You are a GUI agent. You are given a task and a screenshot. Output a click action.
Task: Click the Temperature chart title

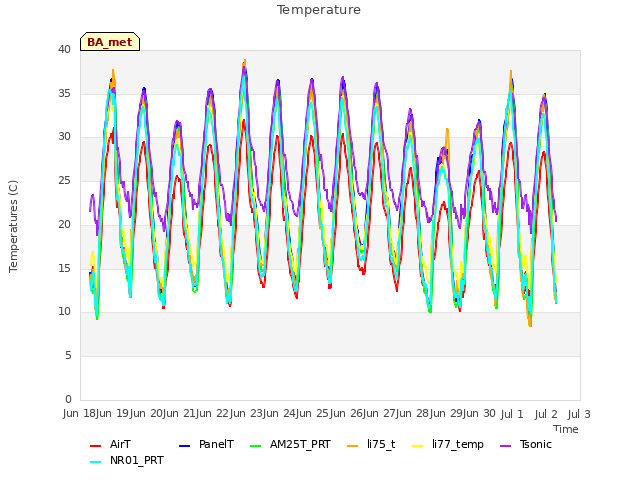pos(319,10)
